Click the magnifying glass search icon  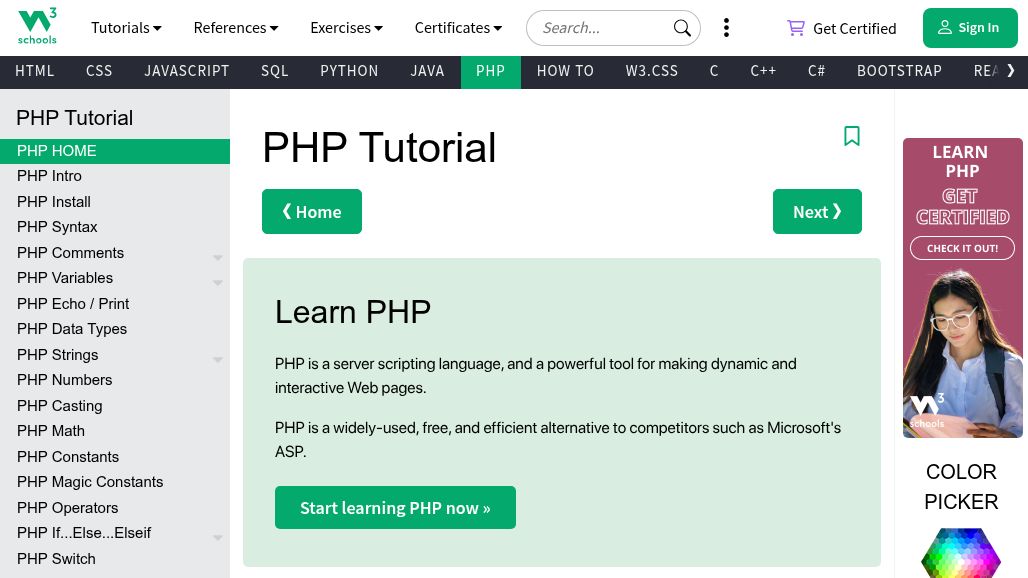coord(682,28)
